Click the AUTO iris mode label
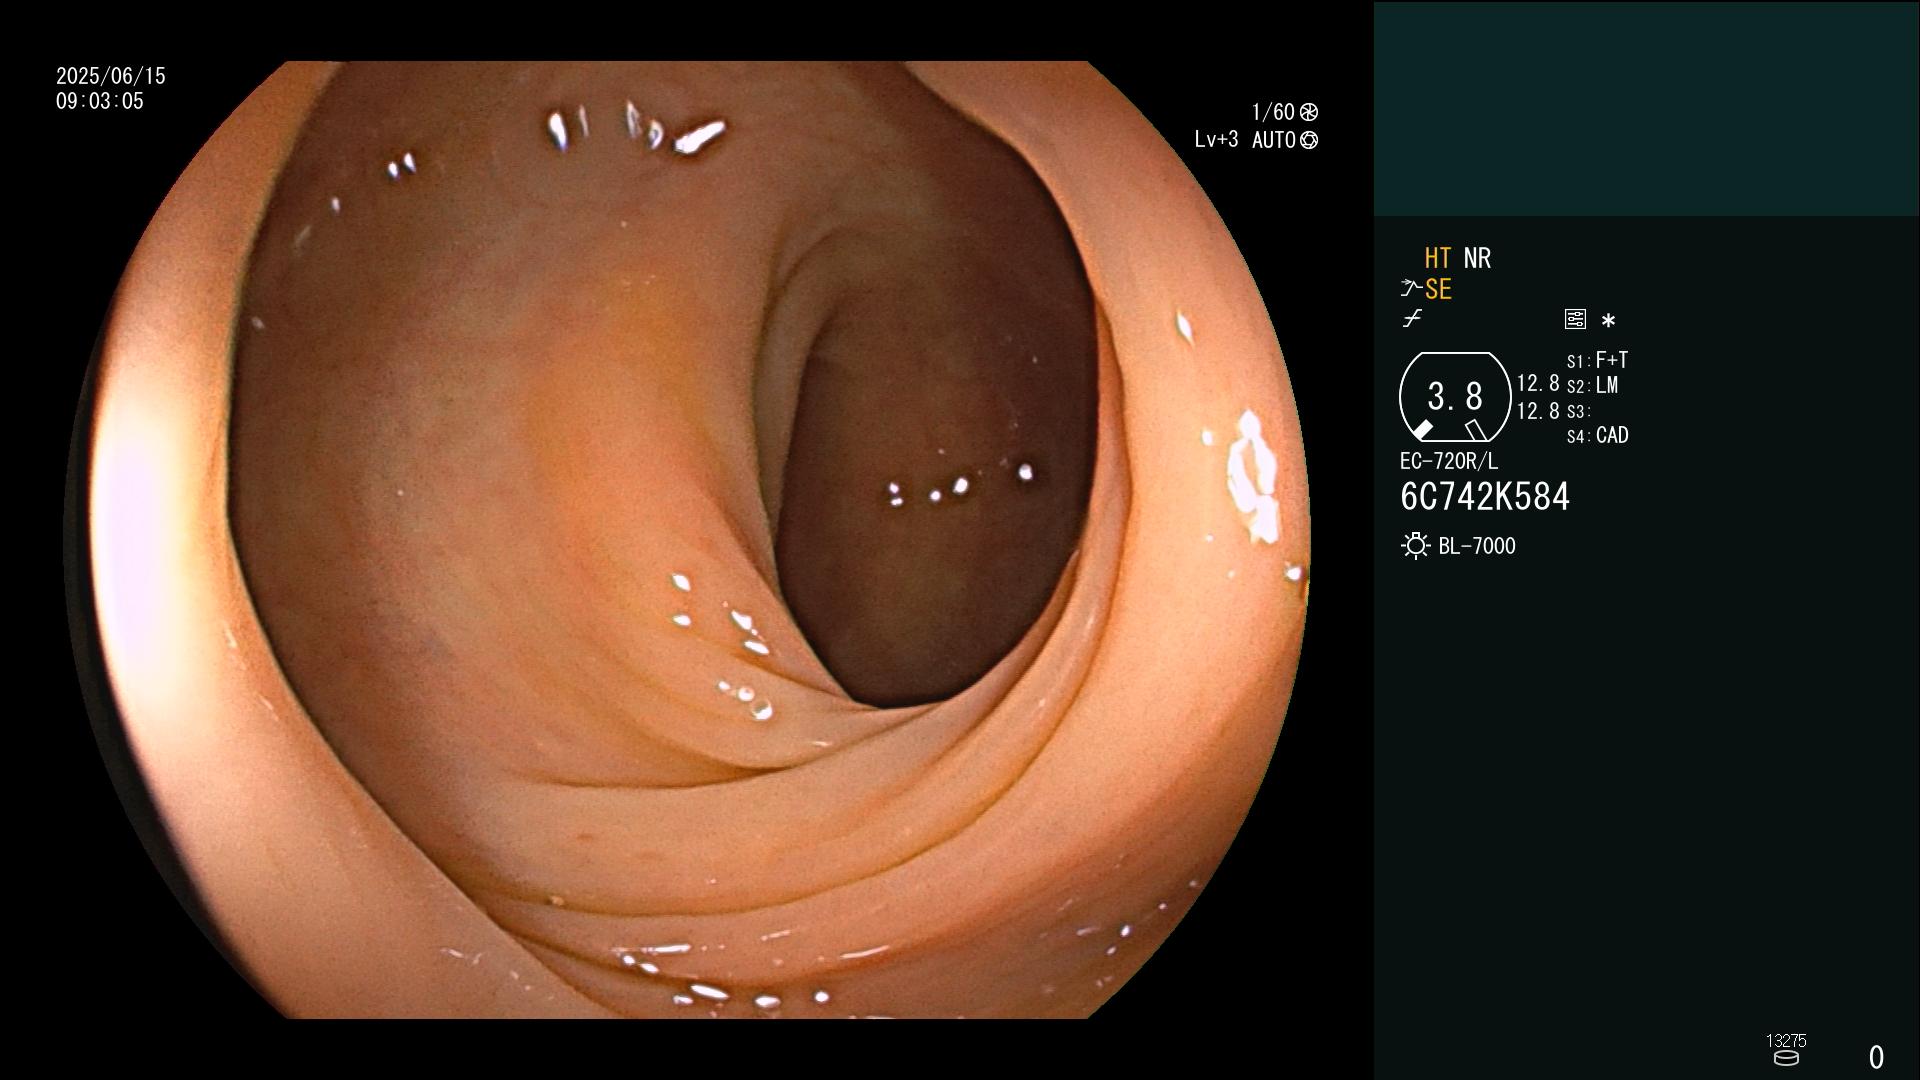Screen dimensions: 1920x1080 click(1274, 140)
